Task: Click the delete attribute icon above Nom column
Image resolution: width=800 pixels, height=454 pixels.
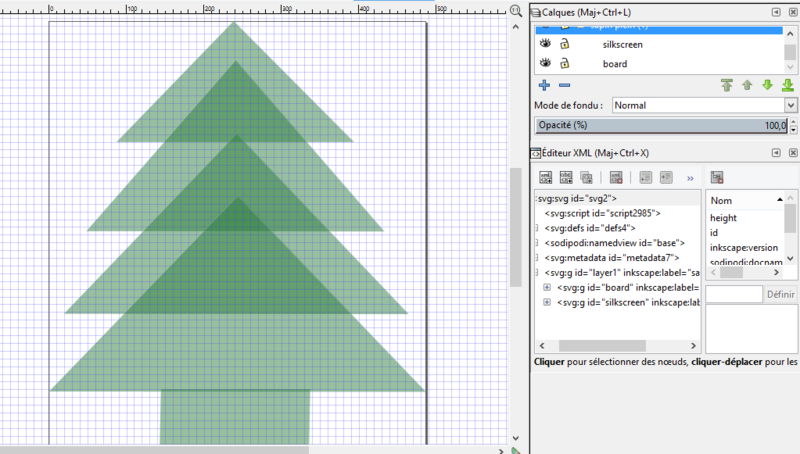Action: point(717,177)
